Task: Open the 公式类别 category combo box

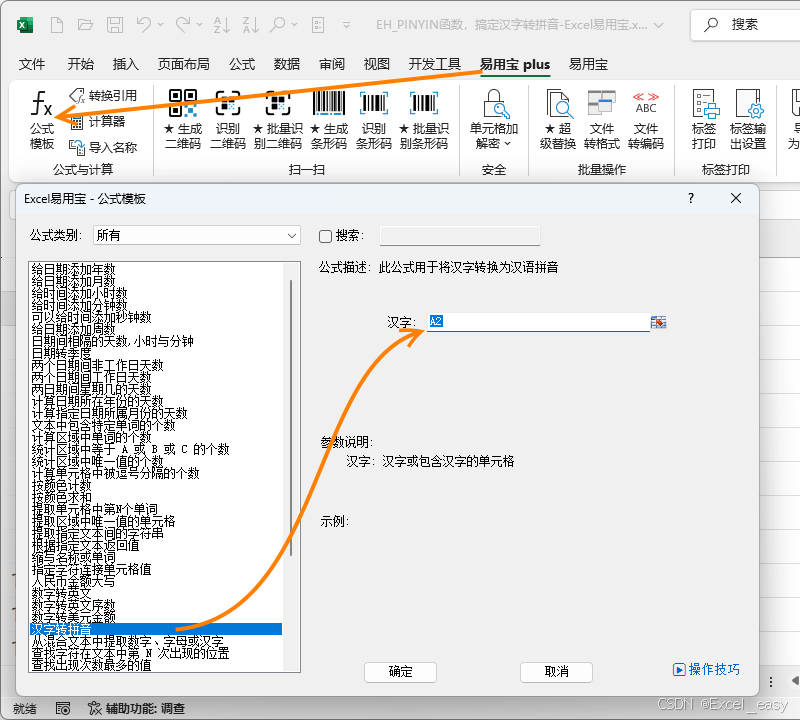Action: coord(197,235)
